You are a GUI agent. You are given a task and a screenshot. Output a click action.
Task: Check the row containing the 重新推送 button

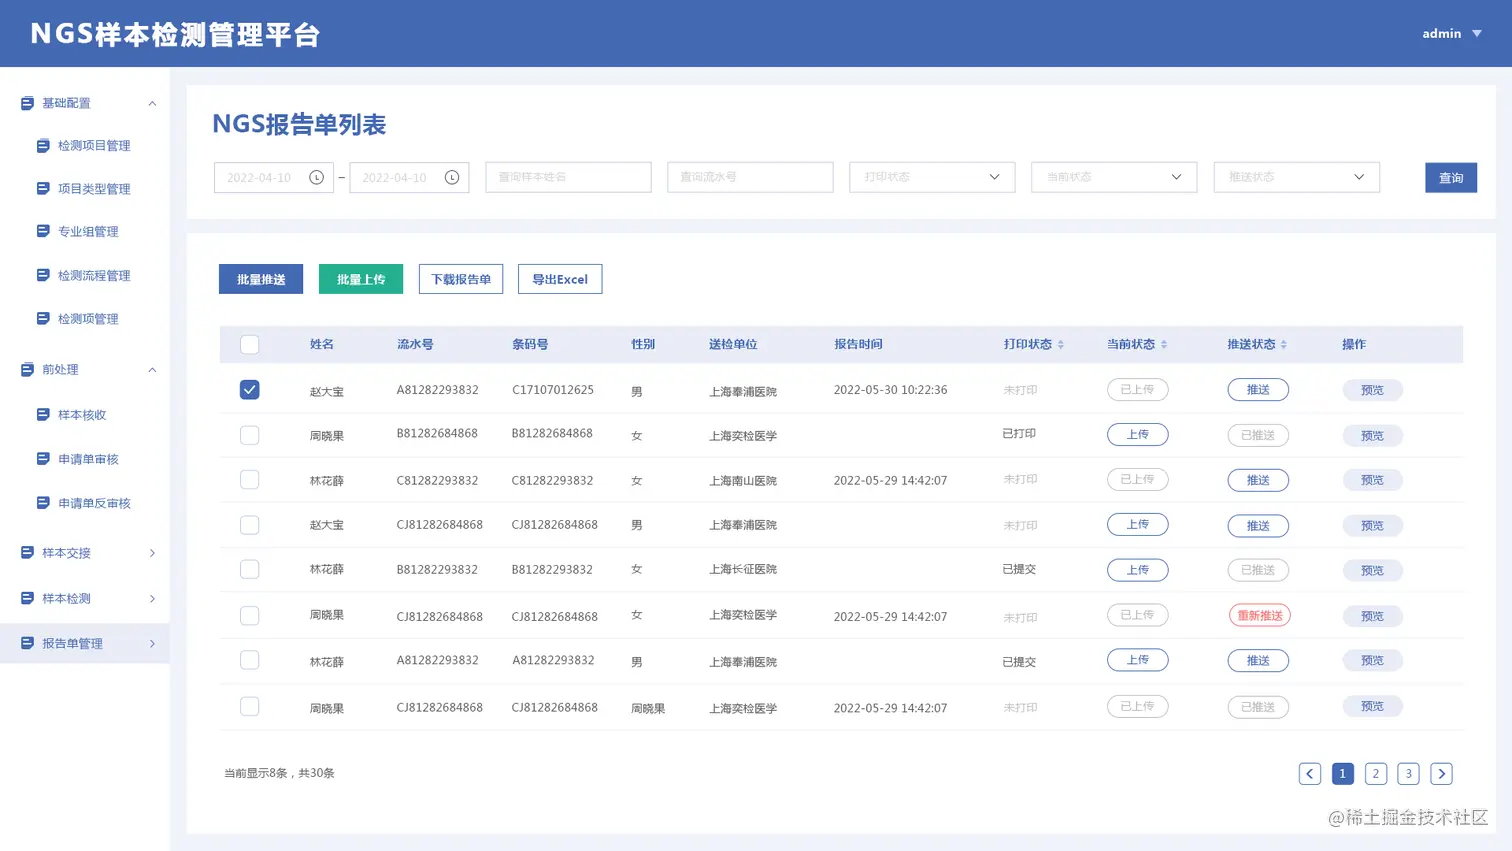pos(250,615)
